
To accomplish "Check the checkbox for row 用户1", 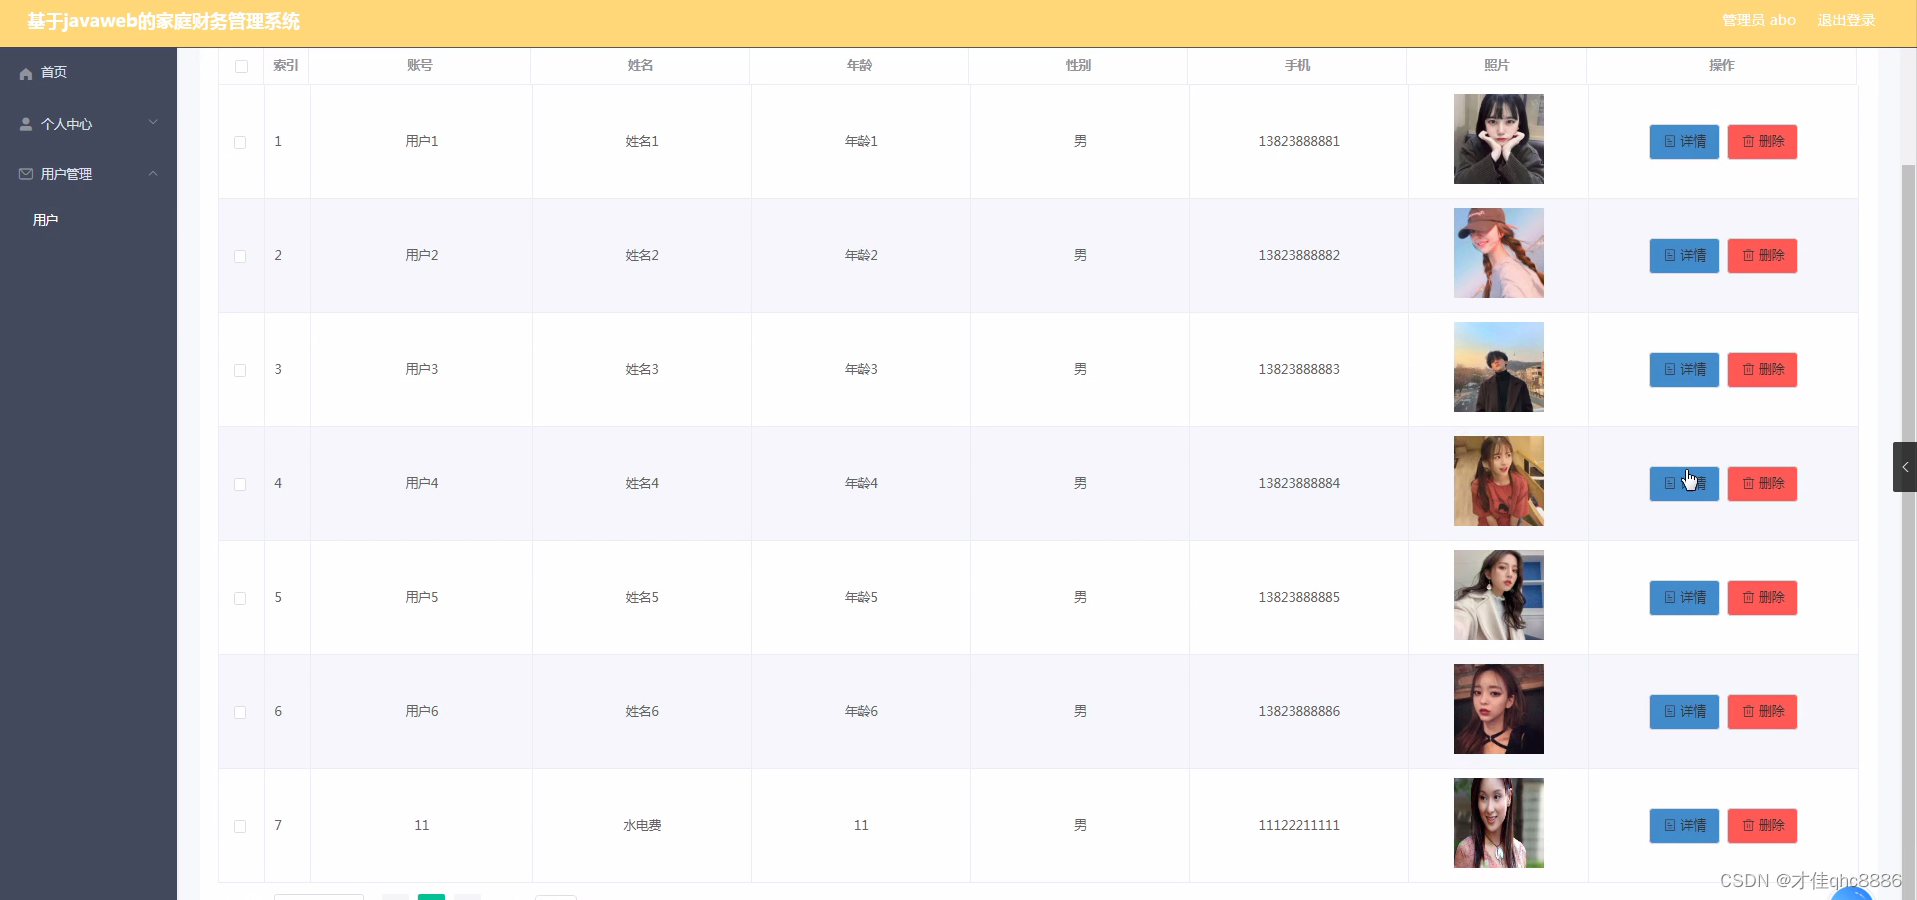I will [240, 142].
